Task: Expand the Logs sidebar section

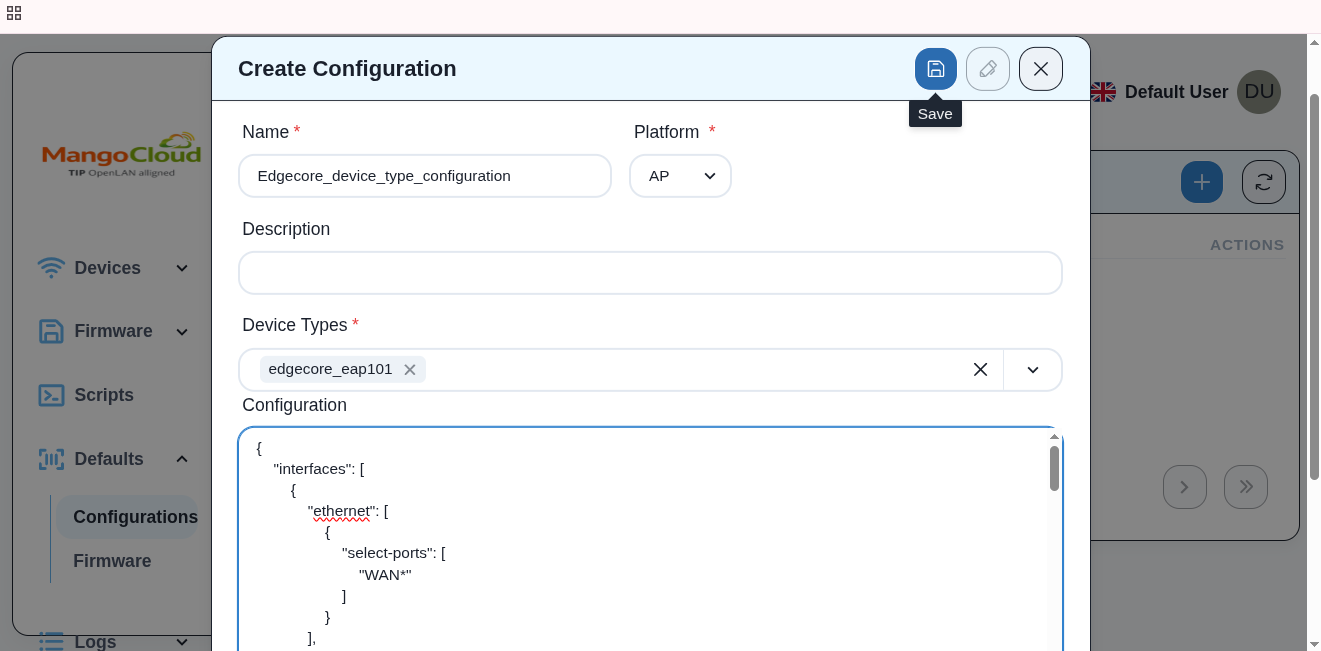Action: click(181, 641)
